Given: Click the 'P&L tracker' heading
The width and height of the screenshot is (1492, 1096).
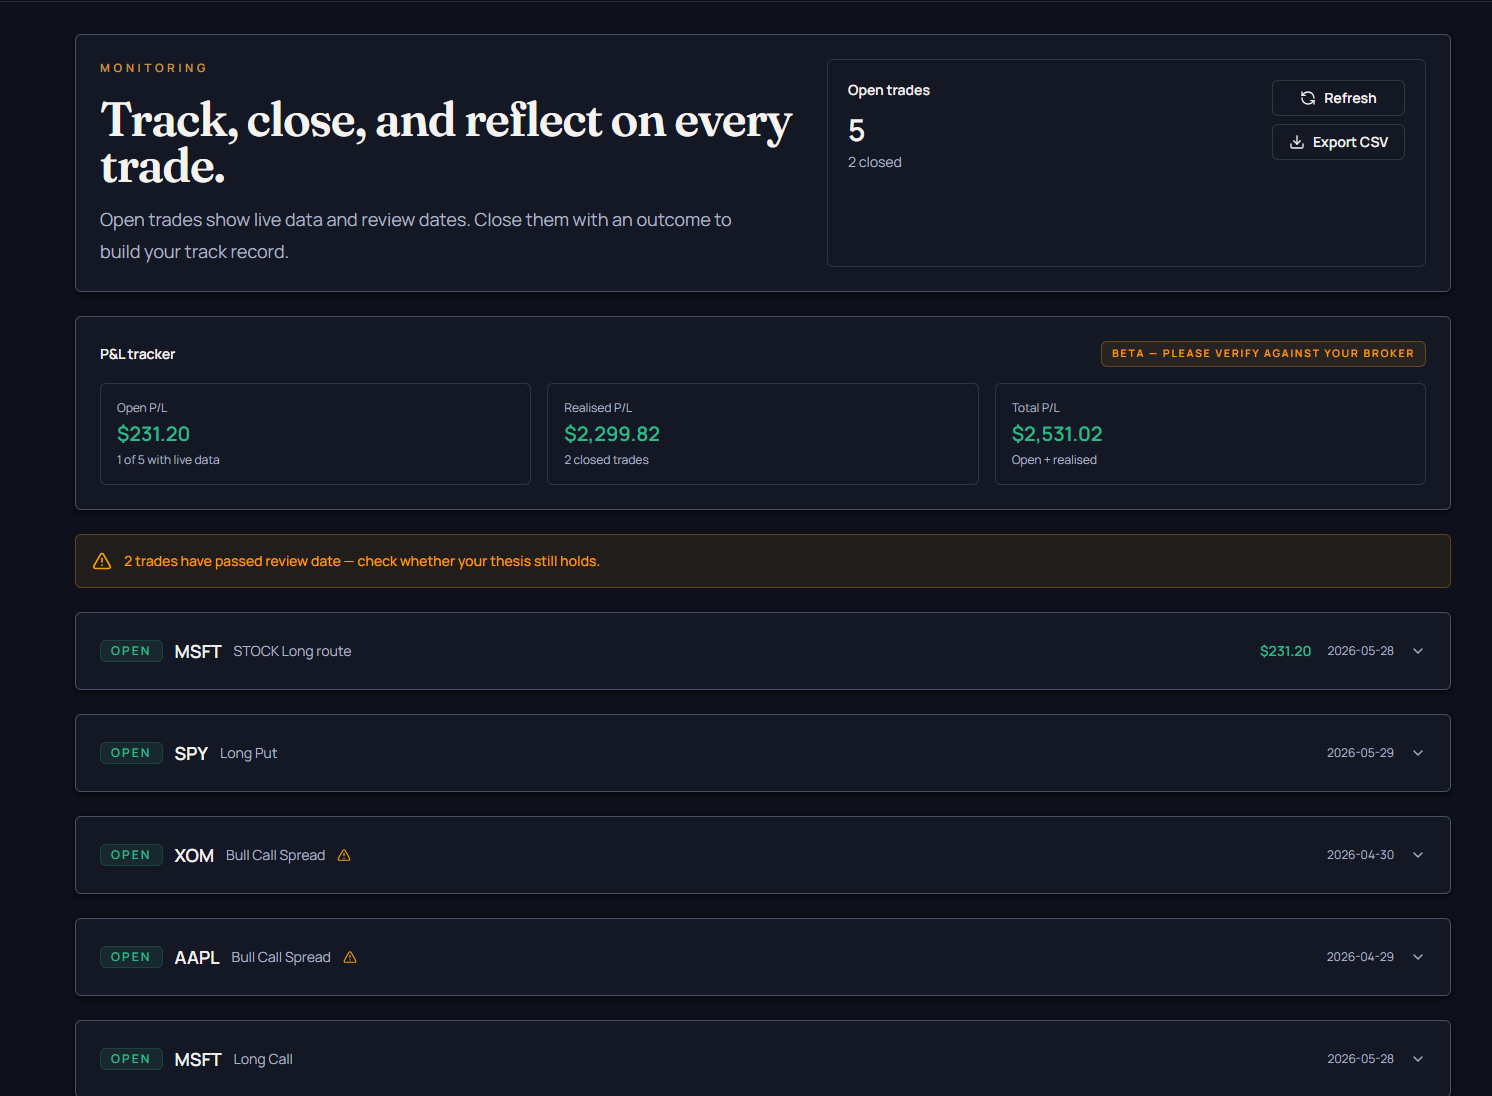Looking at the screenshot, I should click(137, 354).
